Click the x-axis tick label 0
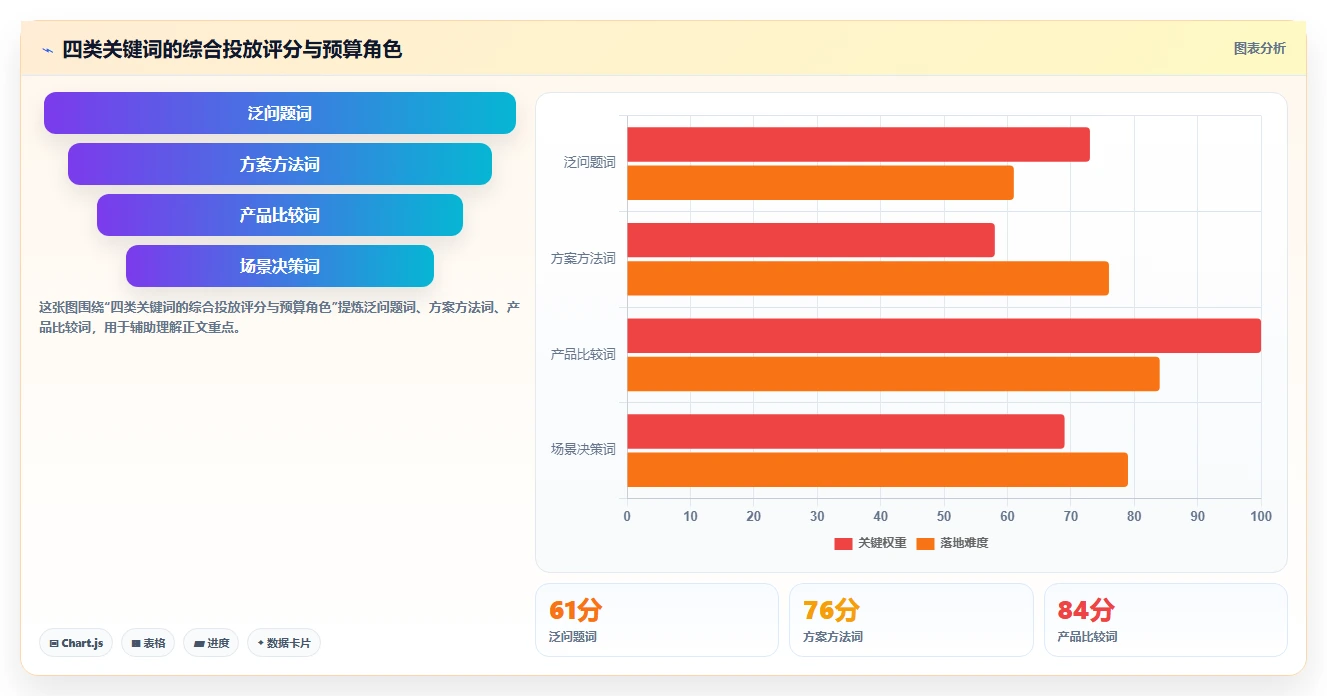 [627, 517]
